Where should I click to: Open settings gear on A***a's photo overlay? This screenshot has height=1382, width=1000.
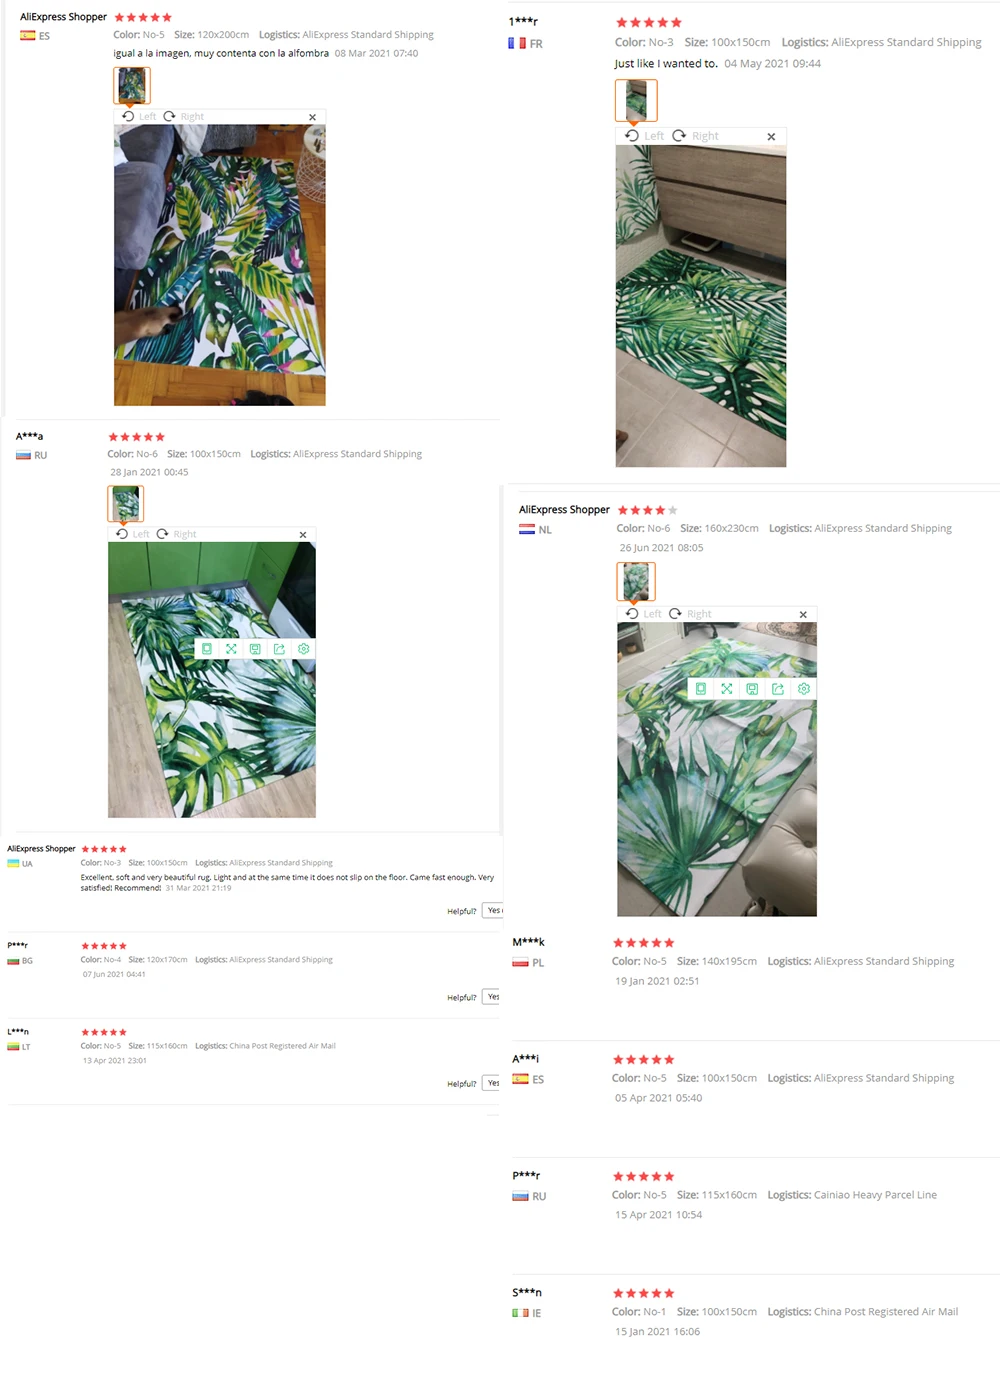[x=304, y=649]
